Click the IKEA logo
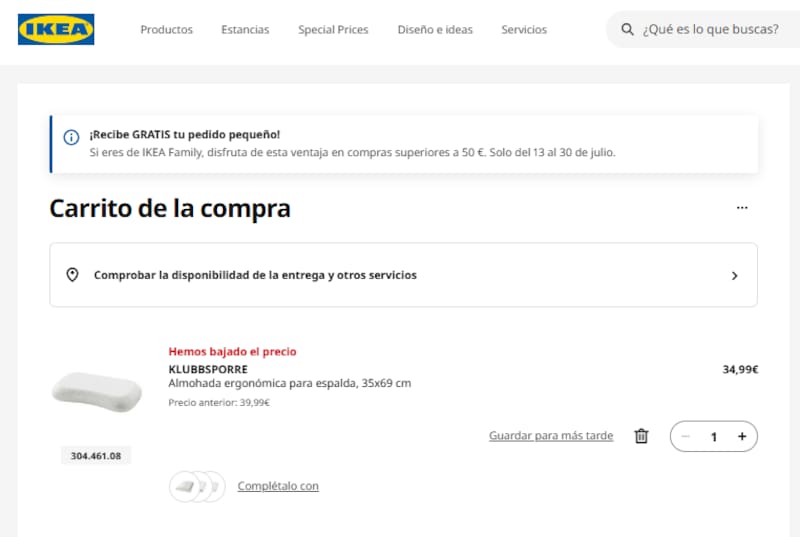800x537 pixels. (56, 30)
